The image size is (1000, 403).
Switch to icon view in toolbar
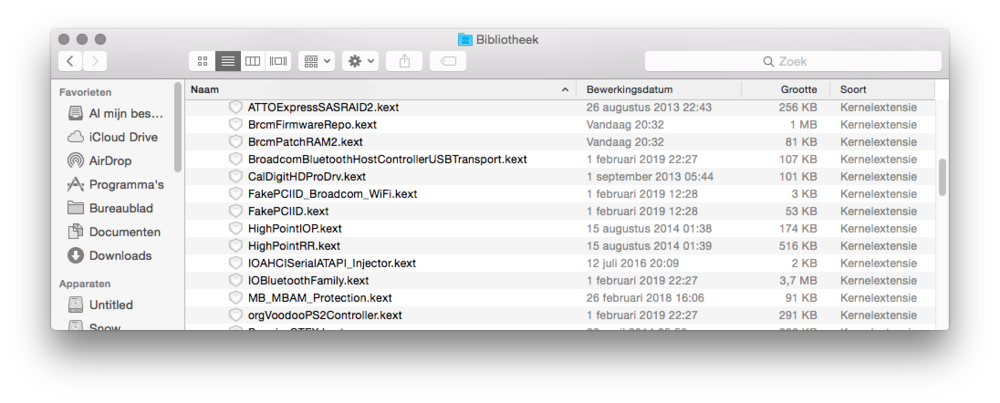(202, 61)
